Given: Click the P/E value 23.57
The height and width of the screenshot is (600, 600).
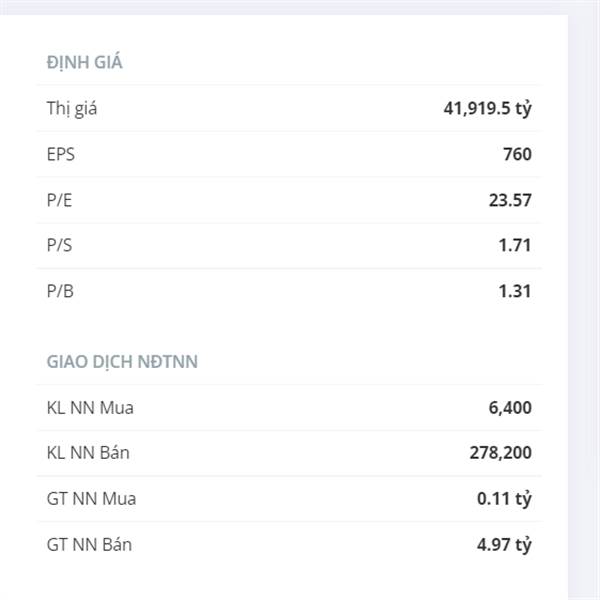Looking at the screenshot, I should [510, 200].
